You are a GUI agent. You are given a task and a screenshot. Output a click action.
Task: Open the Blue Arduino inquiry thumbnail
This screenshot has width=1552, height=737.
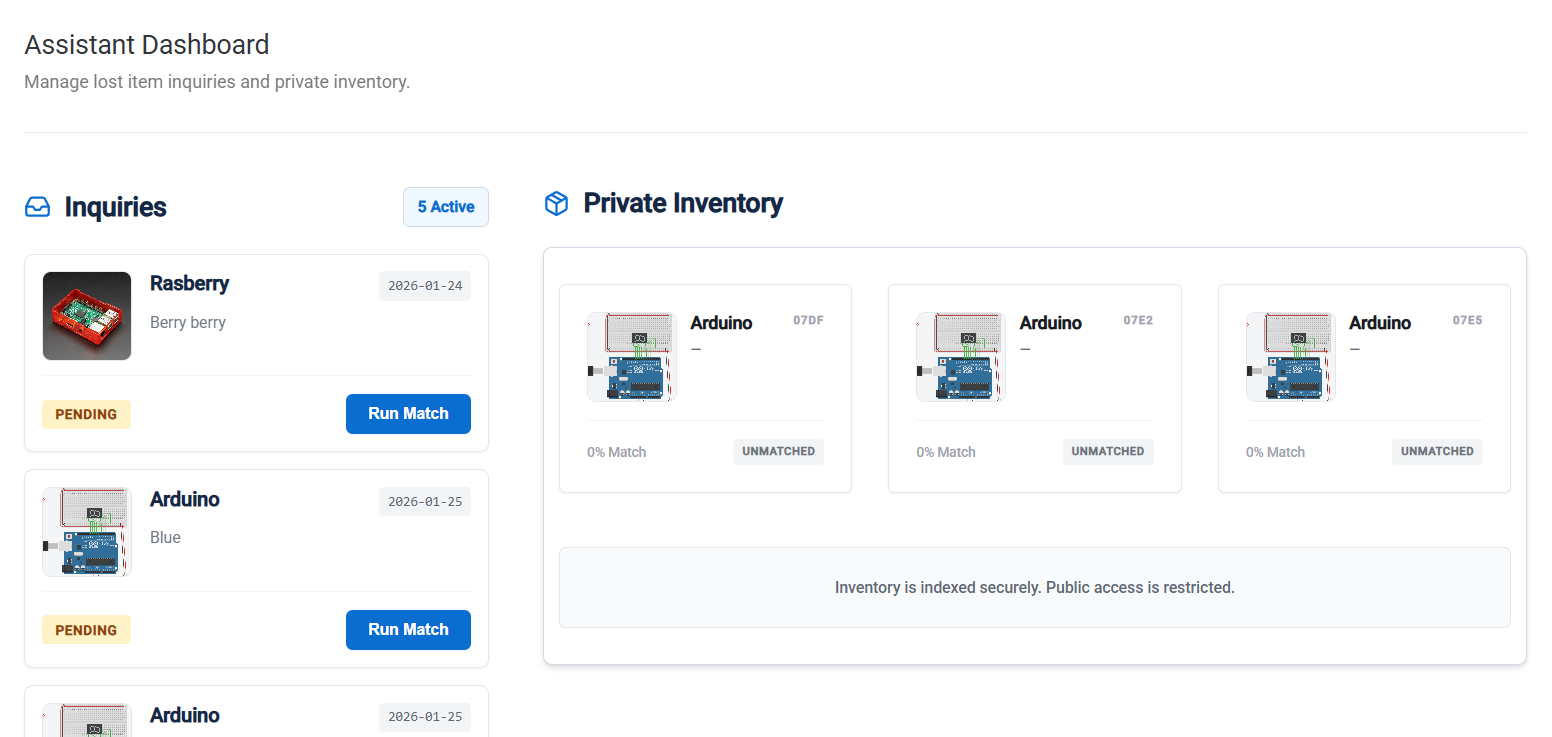point(87,532)
